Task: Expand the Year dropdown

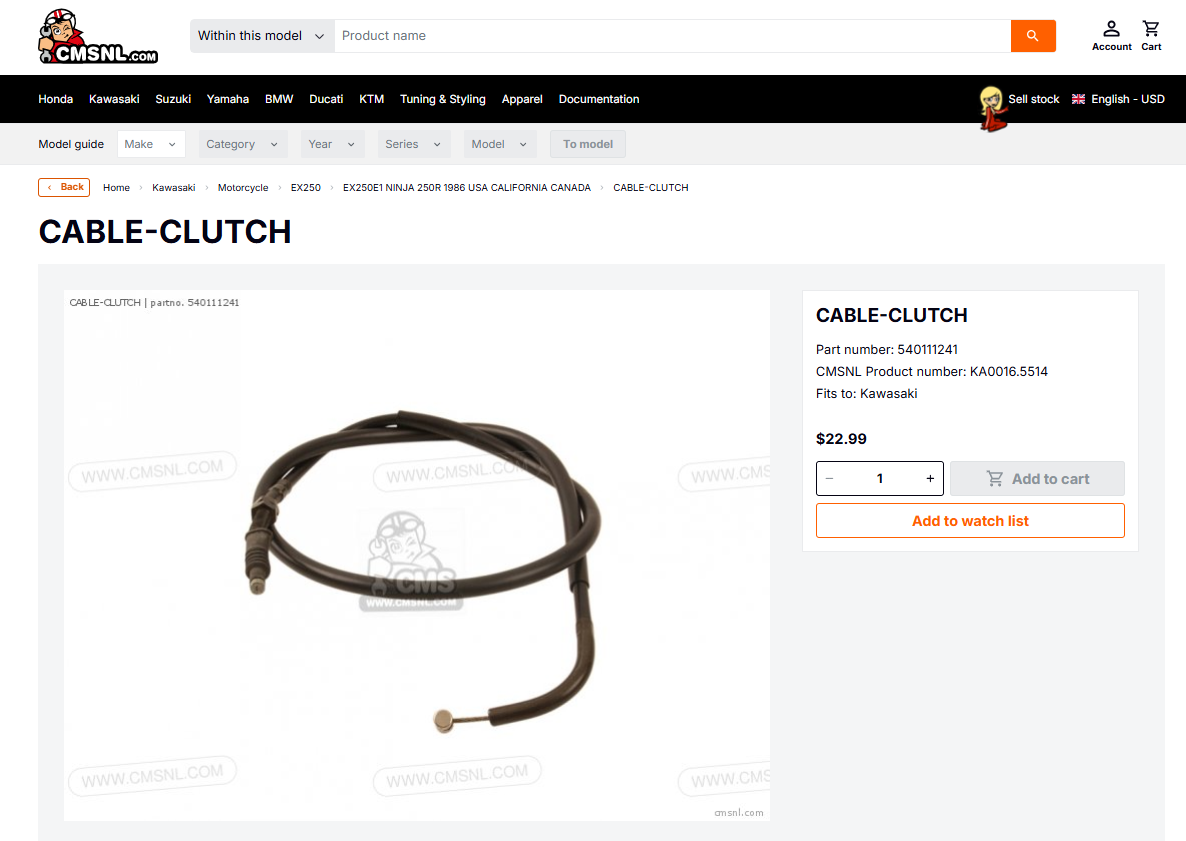Action: coord(333,144)
